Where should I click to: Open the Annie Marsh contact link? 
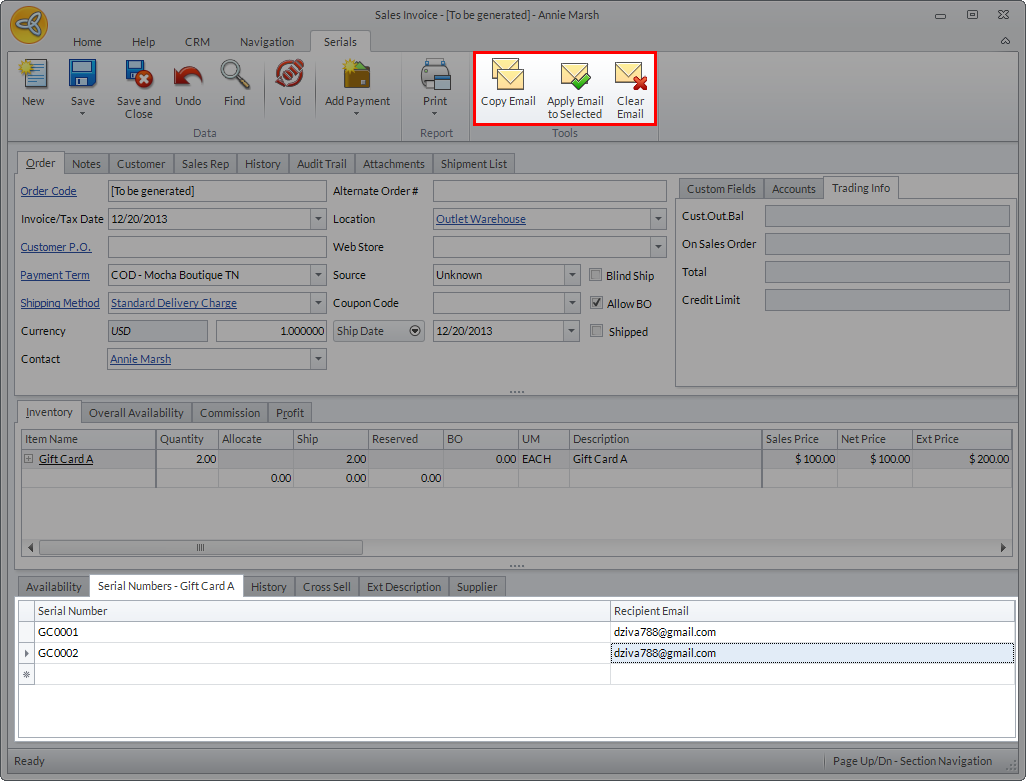coord(141,359)
